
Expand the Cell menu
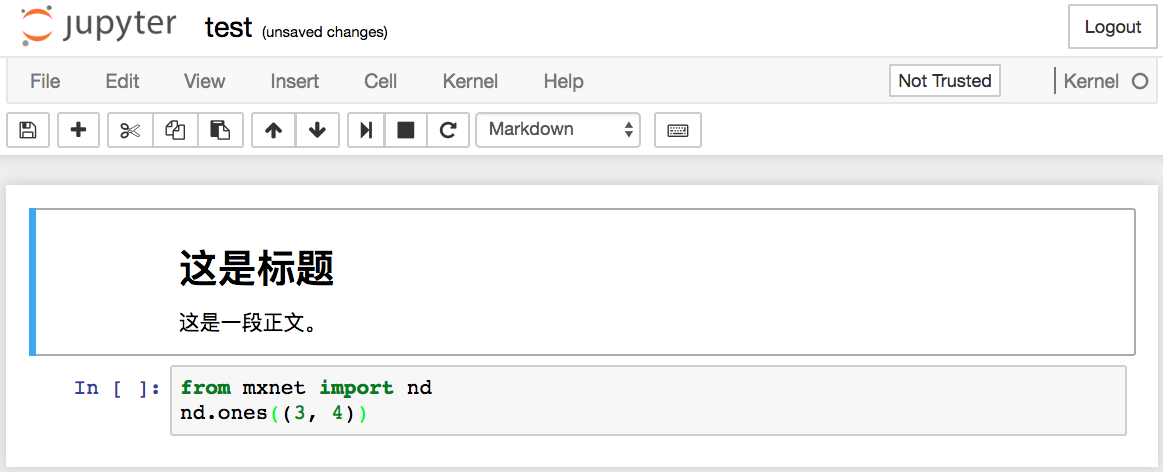[380, 81]
